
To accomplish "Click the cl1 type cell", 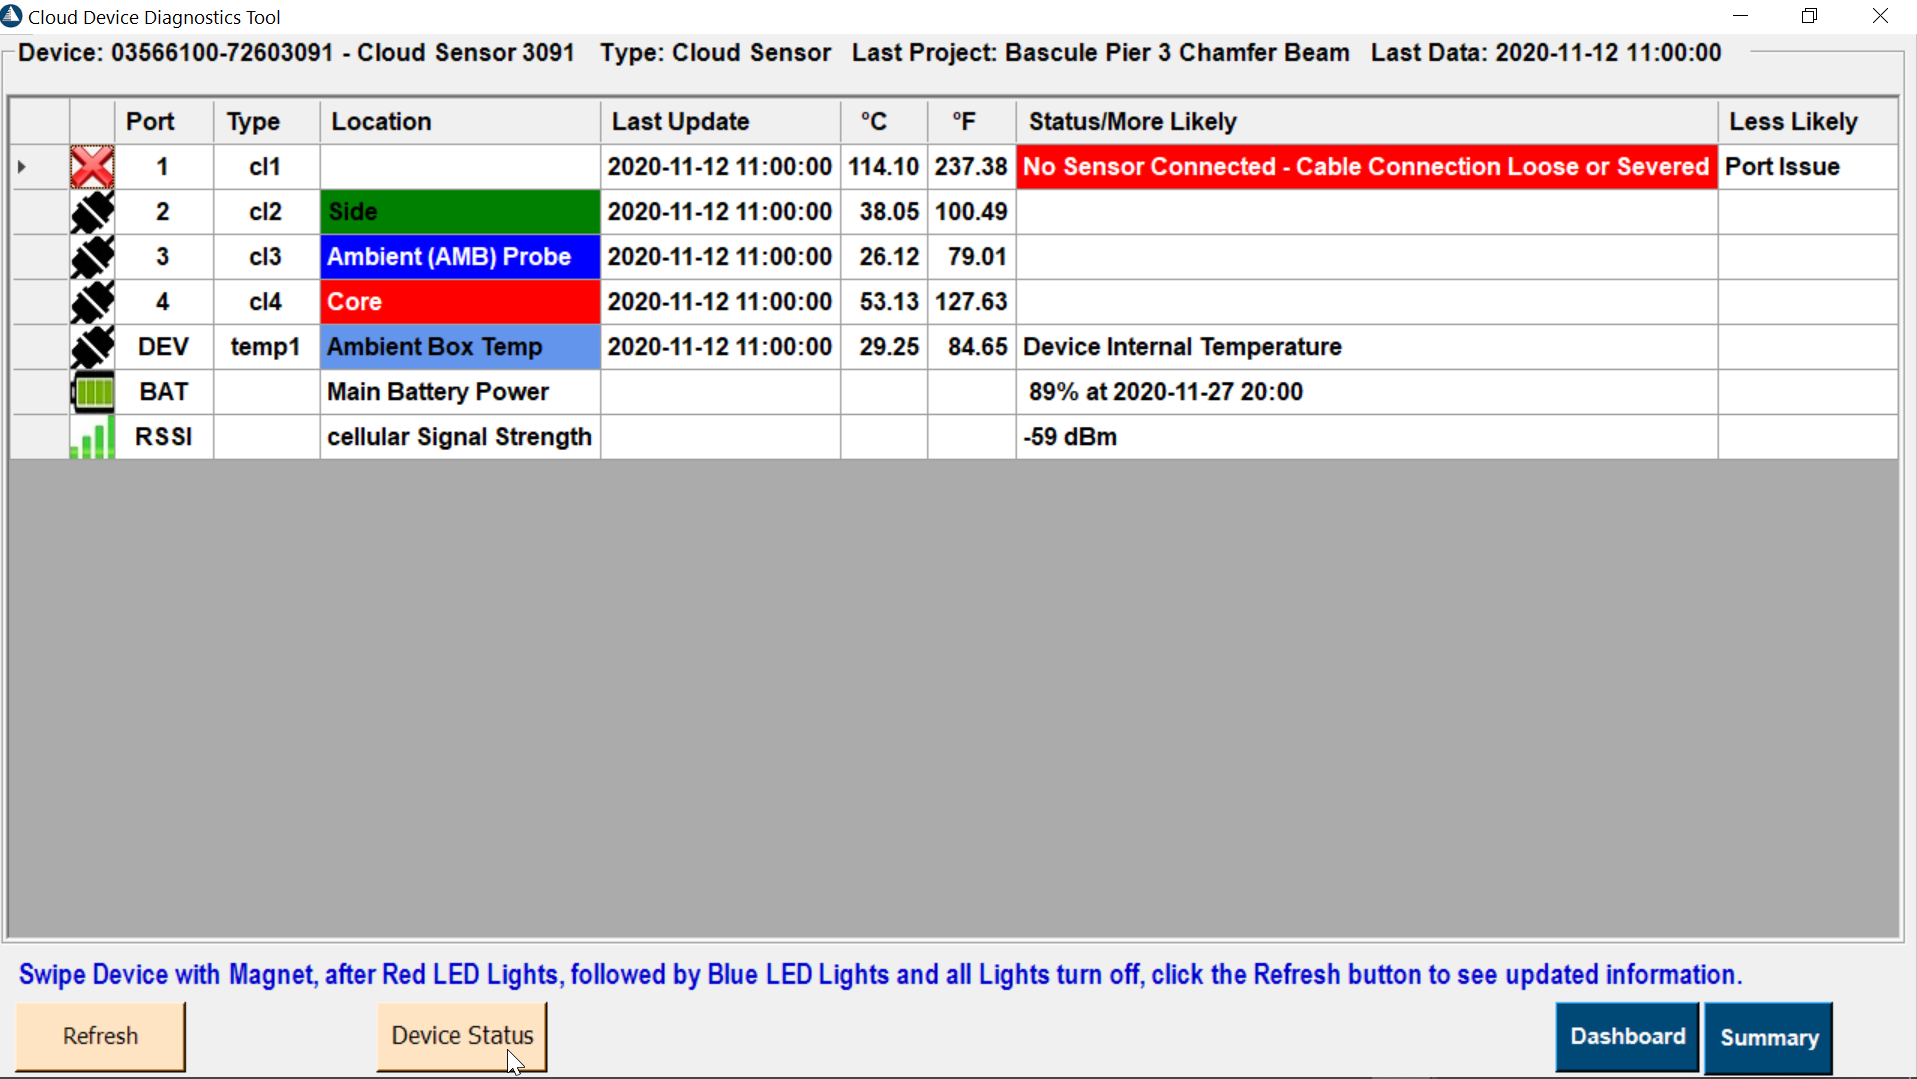I will [x=267, y=167].
